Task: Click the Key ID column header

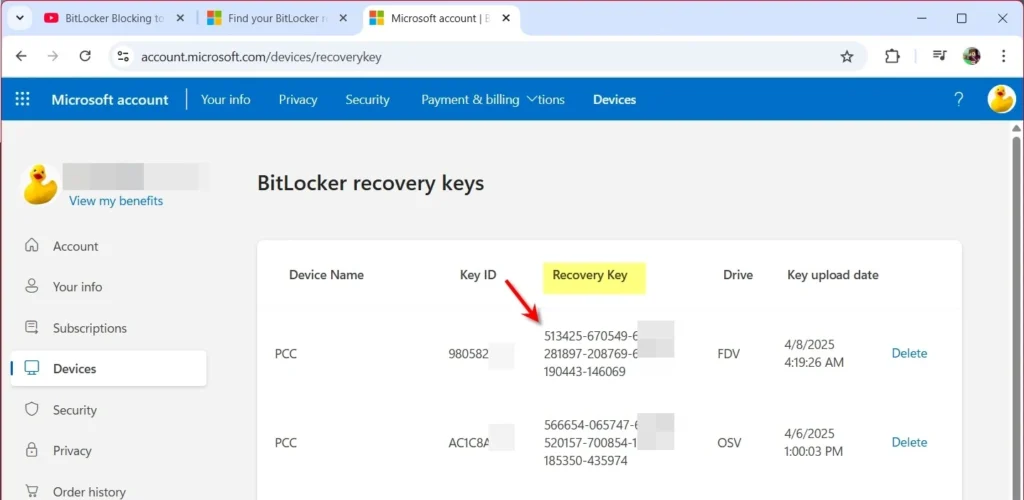Action: point(478,275)
